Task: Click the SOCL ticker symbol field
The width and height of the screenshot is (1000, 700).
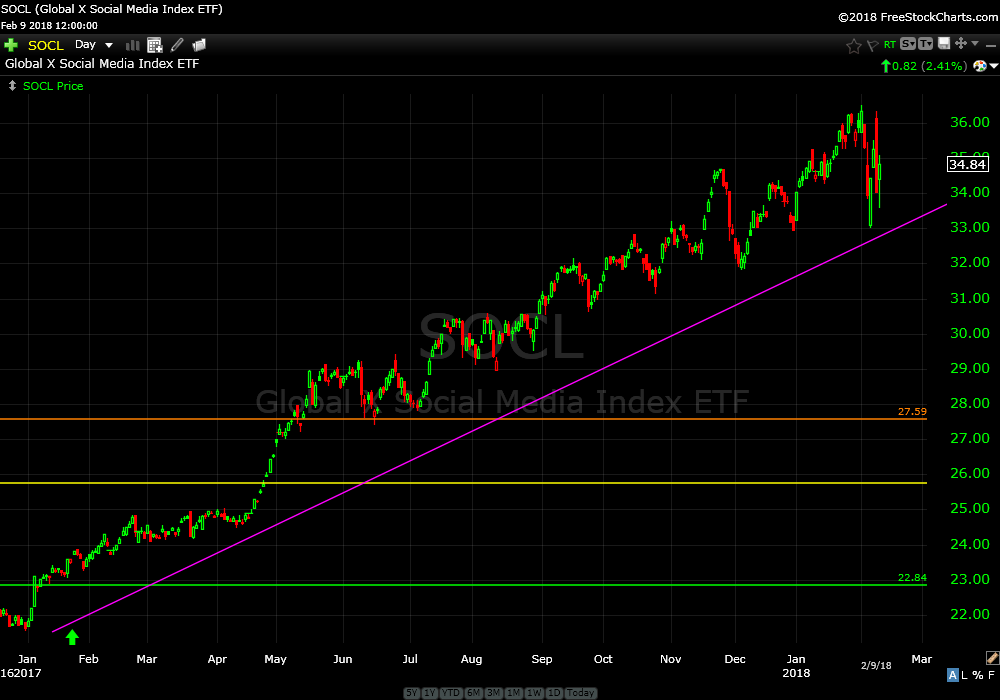Action: coord(46,45)
